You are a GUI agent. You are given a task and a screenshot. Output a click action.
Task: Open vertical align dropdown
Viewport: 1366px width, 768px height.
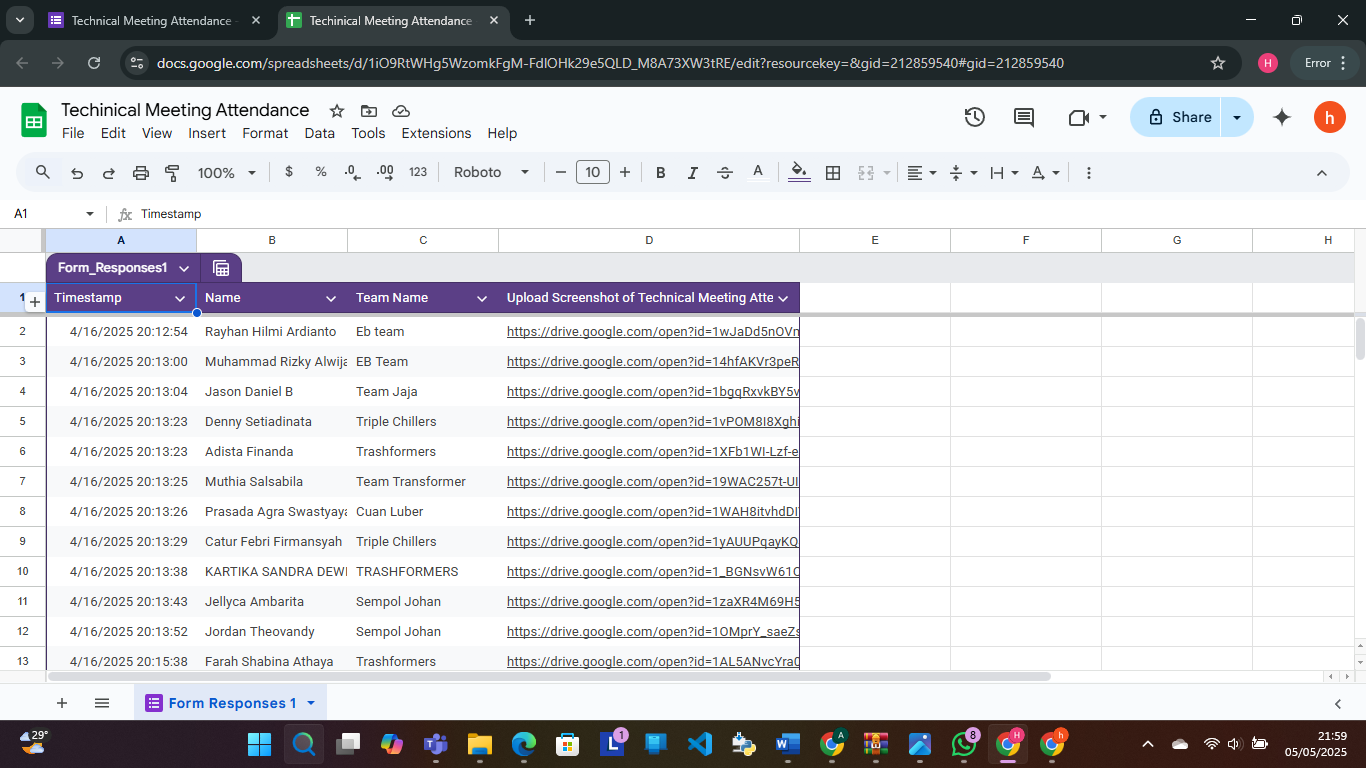pyautogui.click(x=963, y=173)
